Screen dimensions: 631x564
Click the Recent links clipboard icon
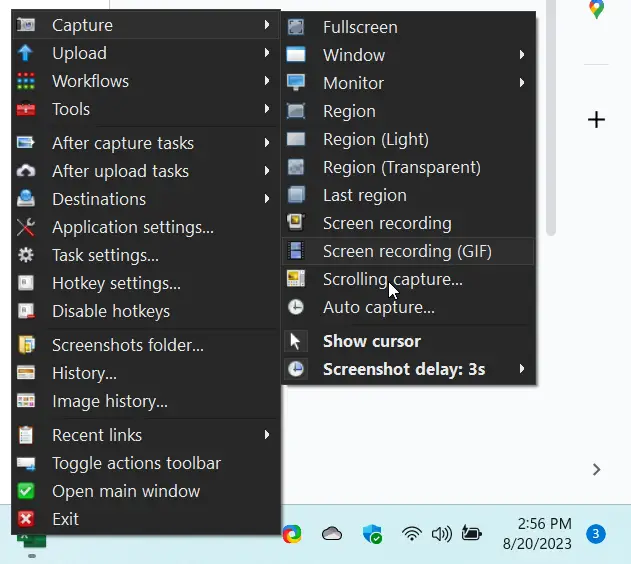[26, 435]
